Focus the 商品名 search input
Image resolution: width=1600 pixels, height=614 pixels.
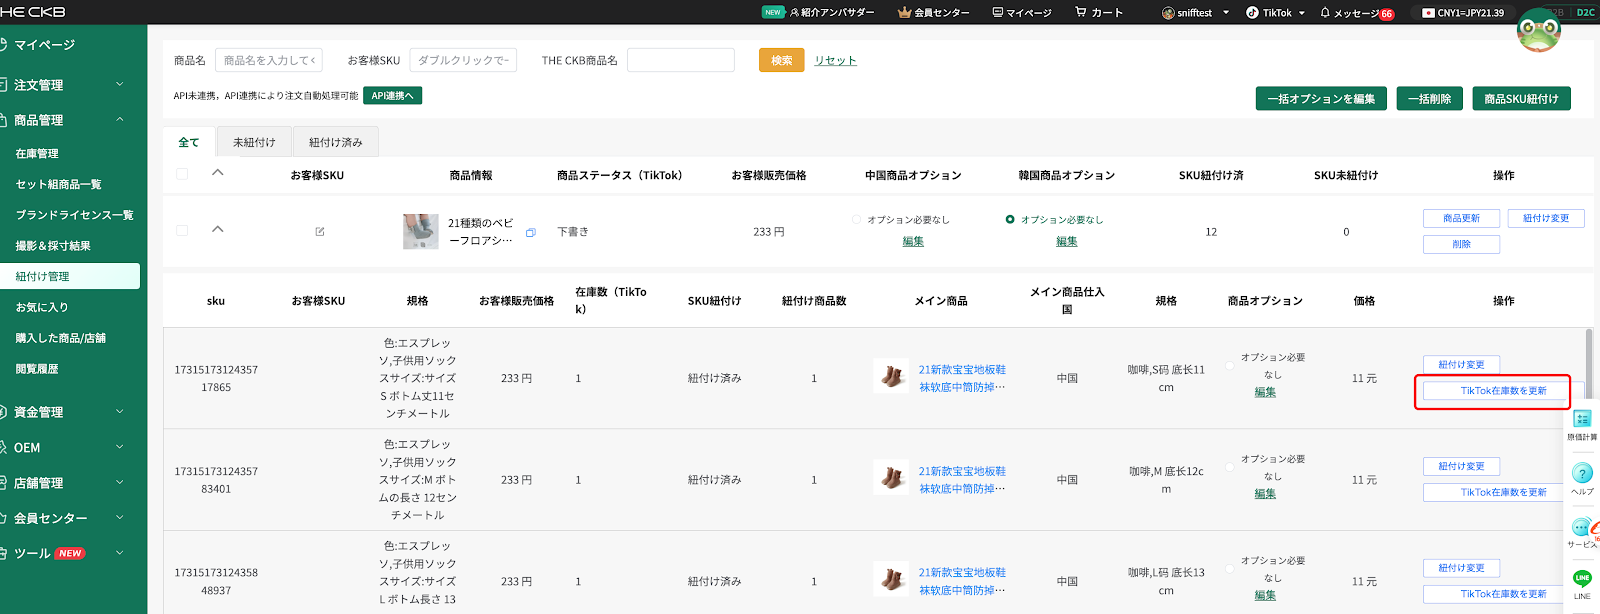pyautogui.click(x=269, y=60)
